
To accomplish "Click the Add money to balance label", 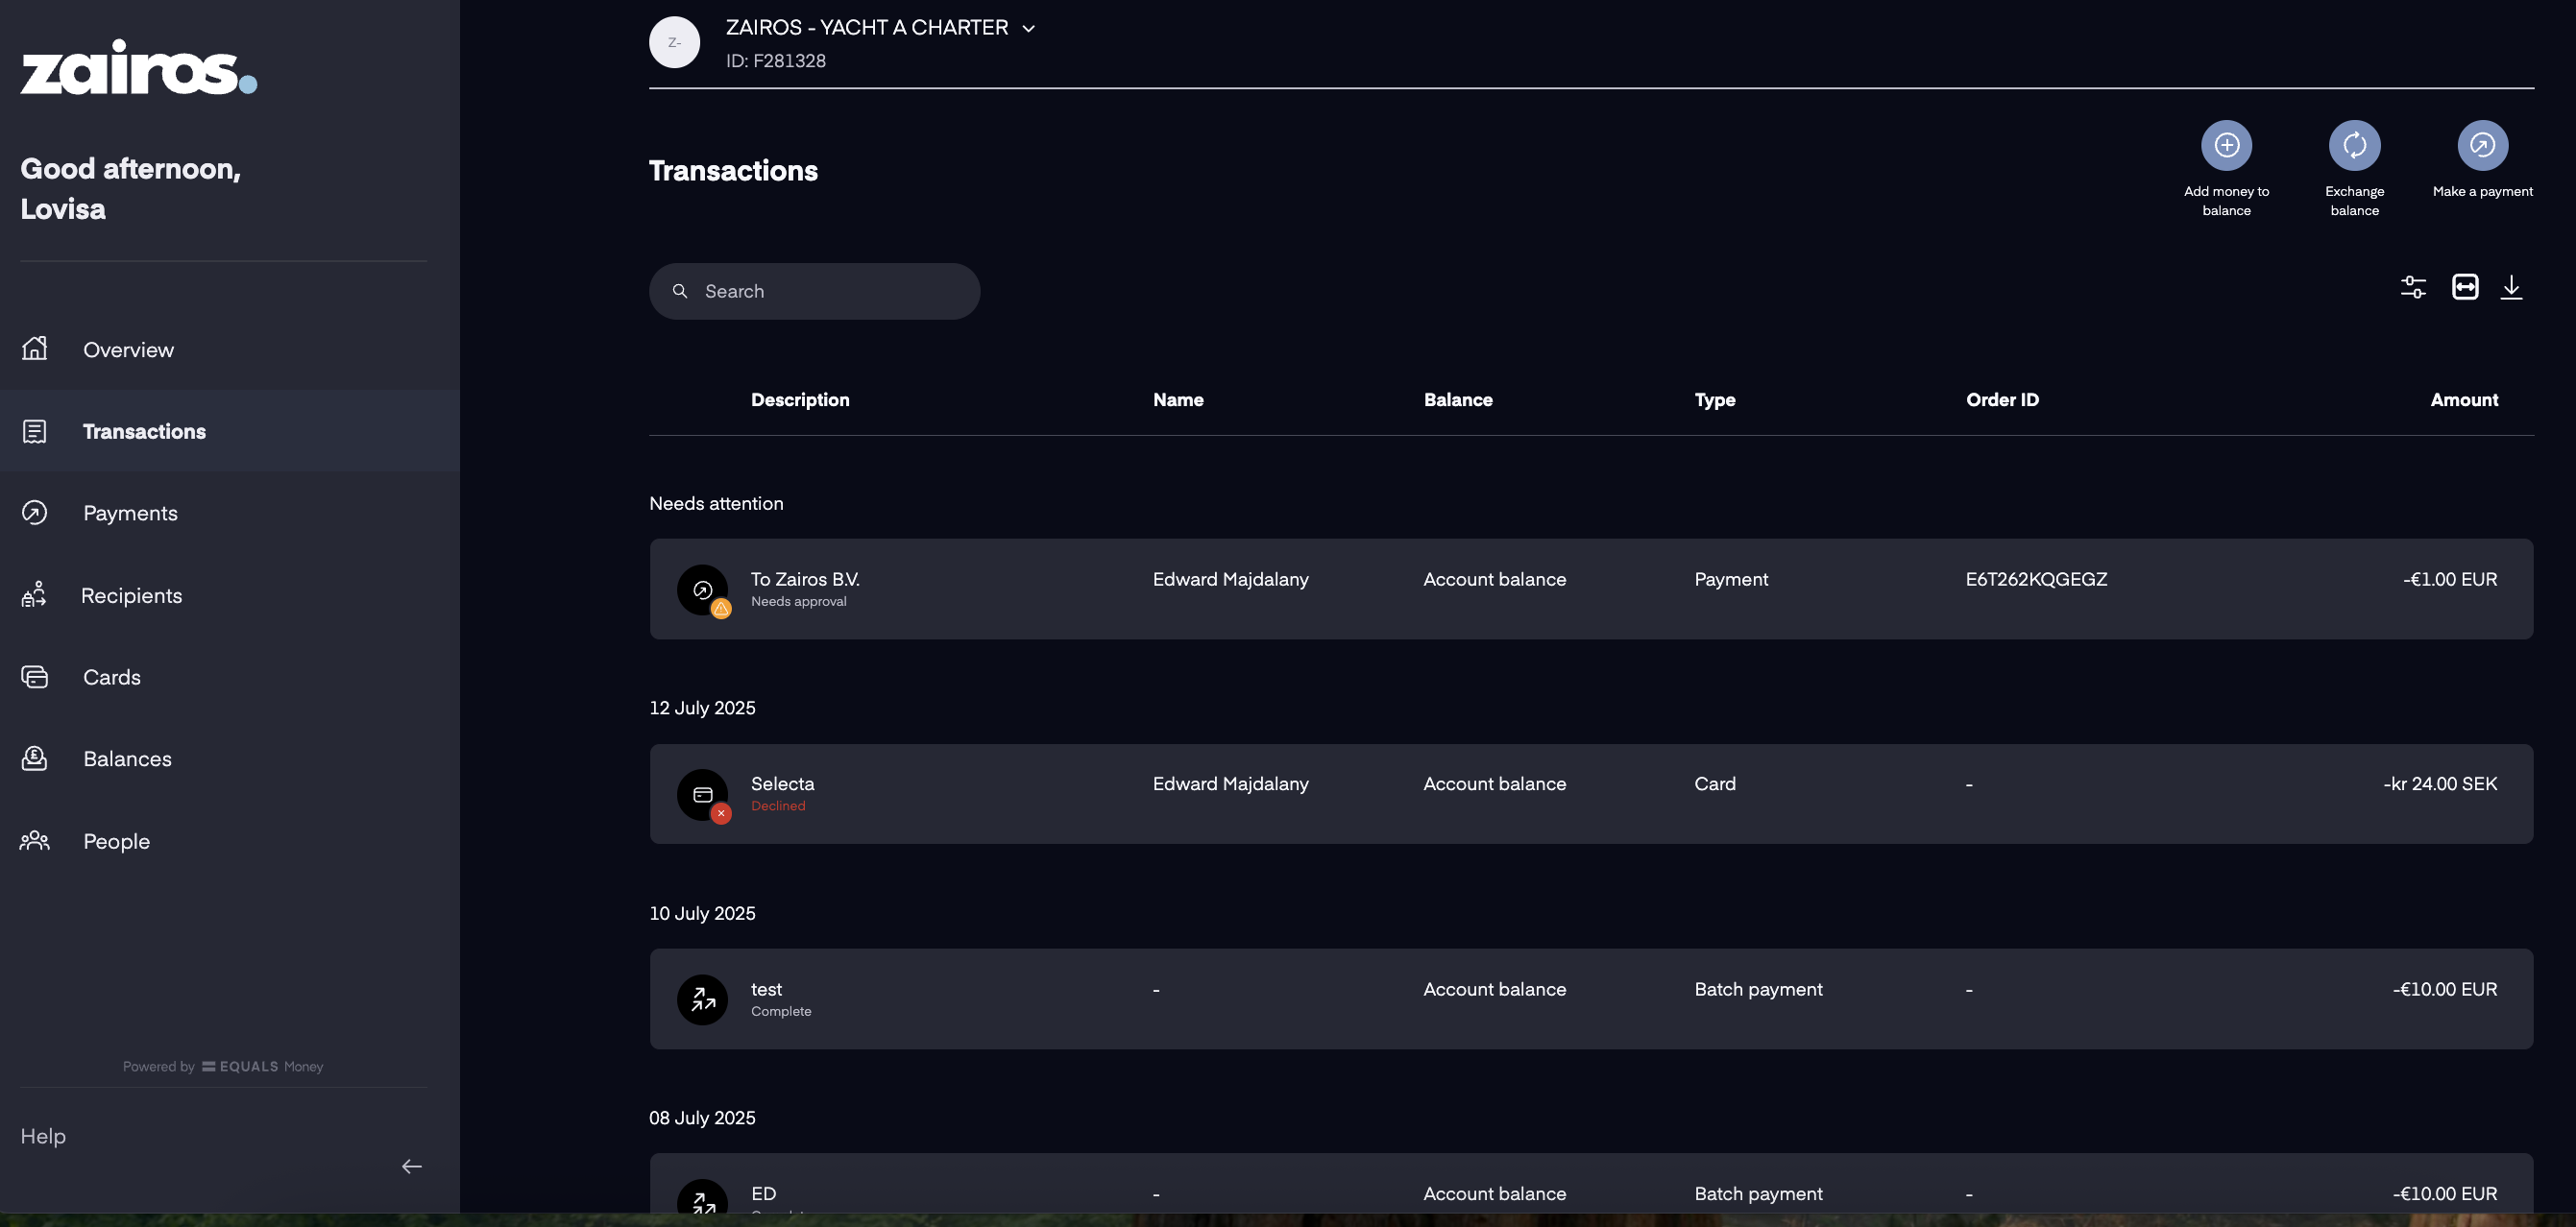I will [2226, 201].
